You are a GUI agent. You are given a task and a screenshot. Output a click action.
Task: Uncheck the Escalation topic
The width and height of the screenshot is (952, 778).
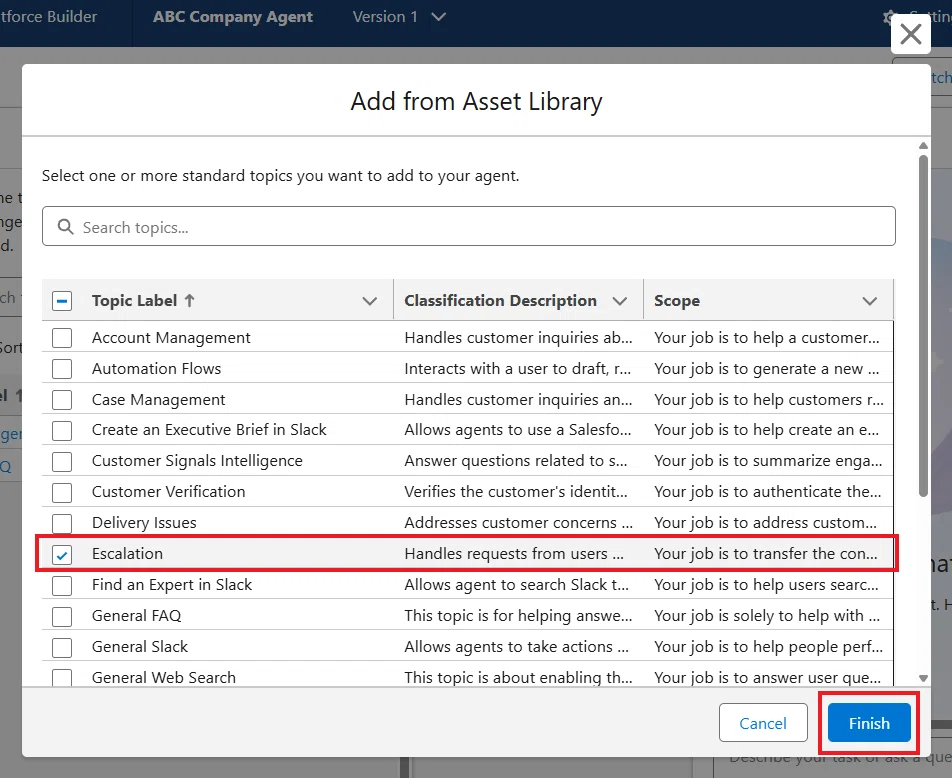click(62, 554)
